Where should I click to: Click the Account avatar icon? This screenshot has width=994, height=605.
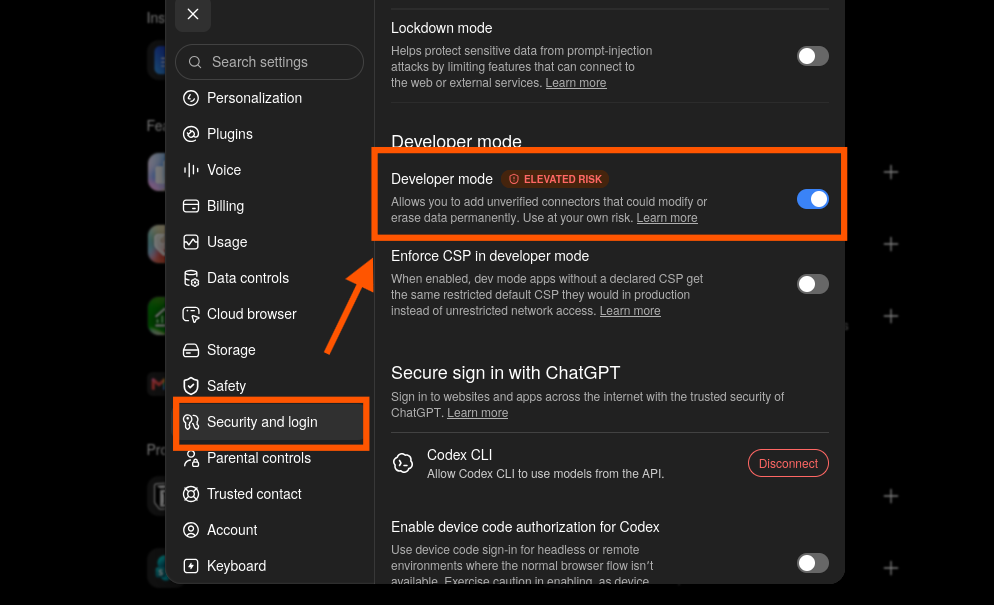tap(191, 530)
